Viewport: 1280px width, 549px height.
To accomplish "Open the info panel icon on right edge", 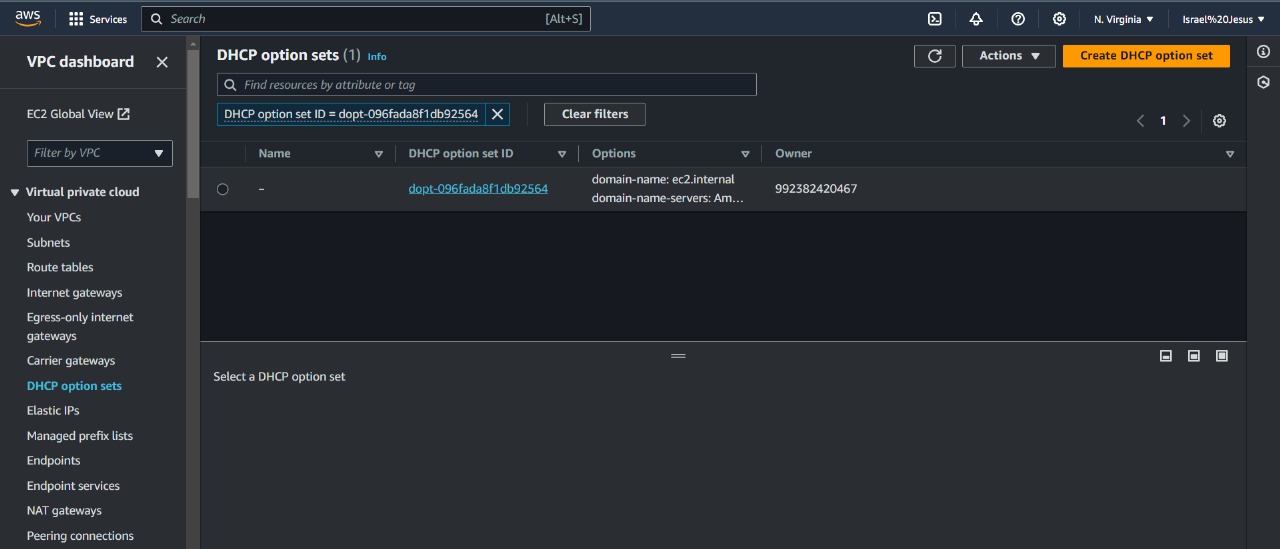I will click(1263, 52).
